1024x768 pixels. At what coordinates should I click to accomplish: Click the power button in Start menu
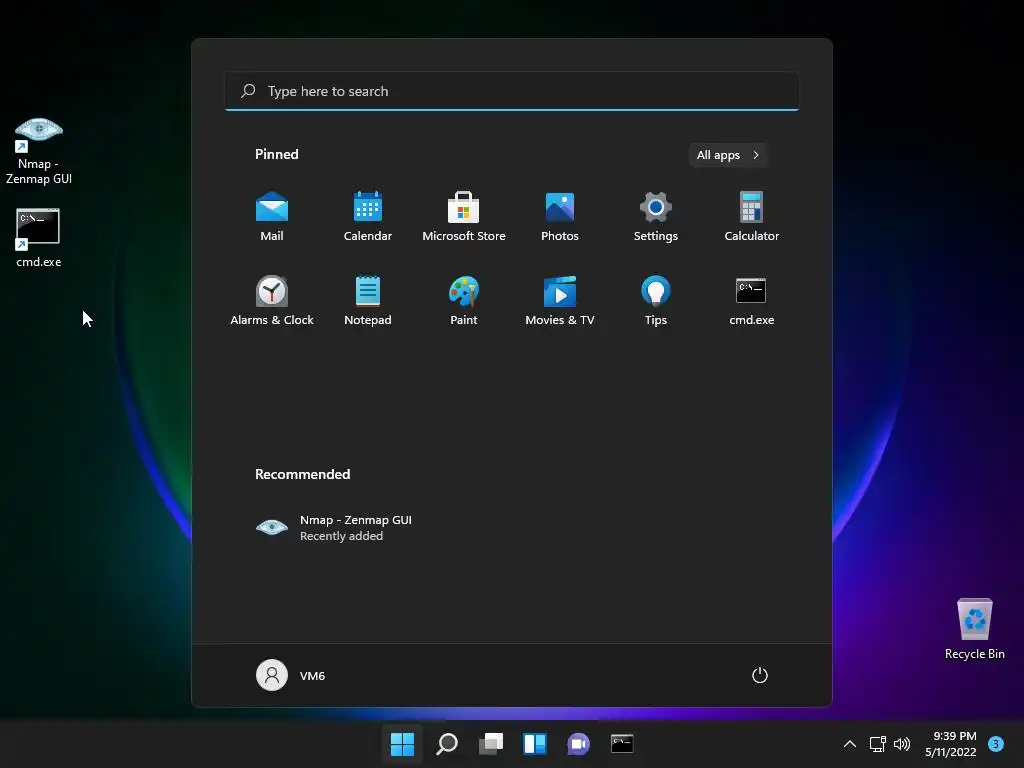760,675
